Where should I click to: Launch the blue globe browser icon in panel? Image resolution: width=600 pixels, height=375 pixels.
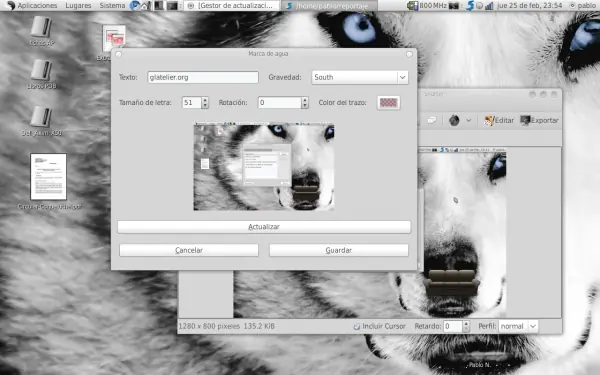tap(134, 5)
